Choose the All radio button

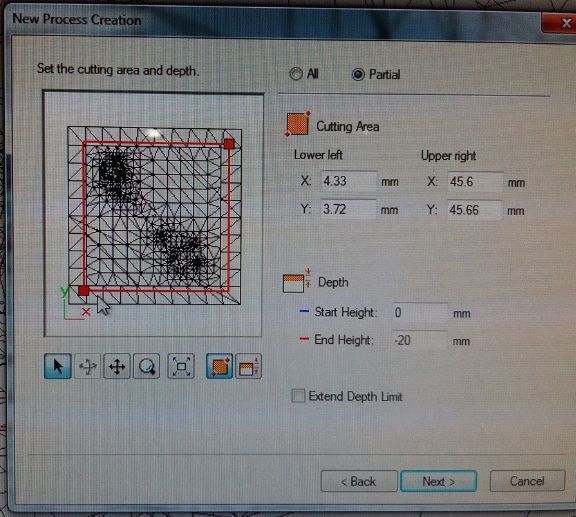296,74
